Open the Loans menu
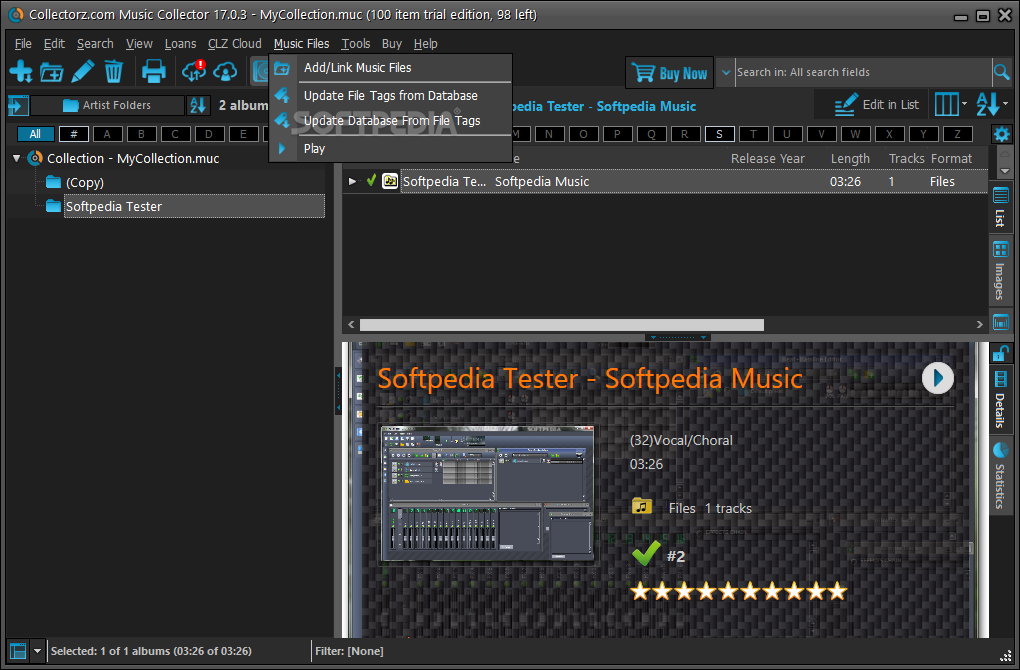Image resolution: width=1020 pixels, height=670 pixels. 180,44
